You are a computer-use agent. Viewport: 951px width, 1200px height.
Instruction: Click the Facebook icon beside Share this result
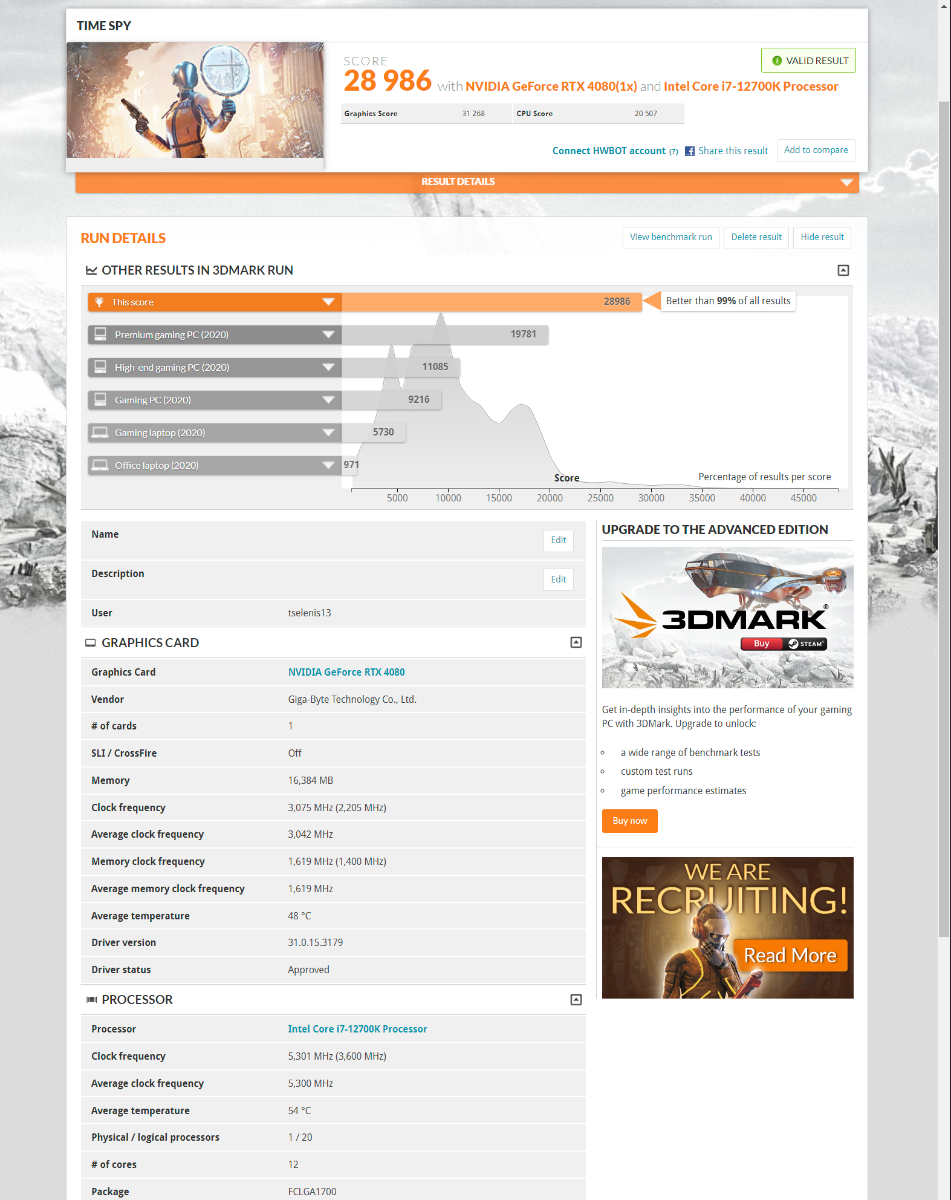[690, 151]
